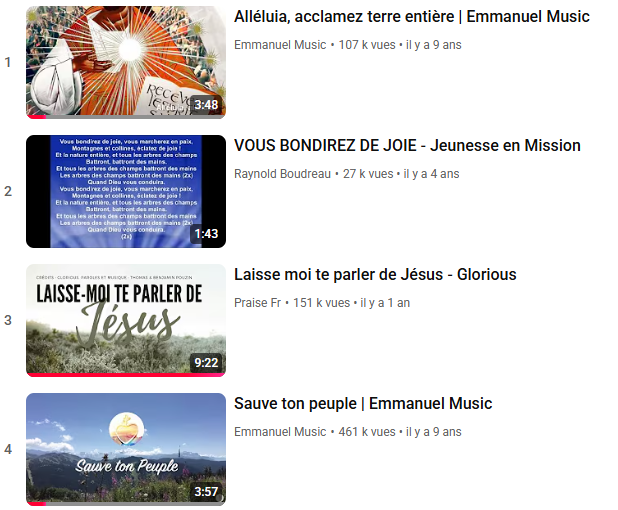Open the Sauve ton Peuple mountain thumbnail
Image resolution: width=618 pixels, height=510 pixels.
126,449
